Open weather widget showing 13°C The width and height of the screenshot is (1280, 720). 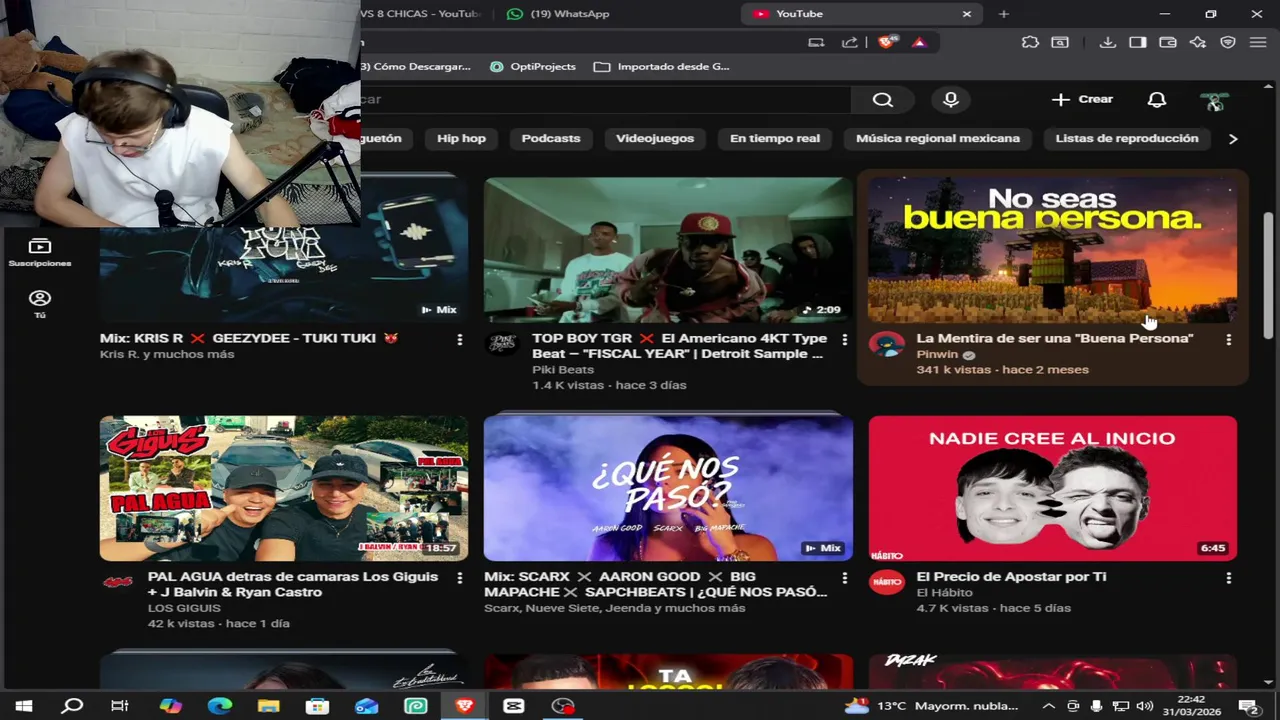pos(931,706)
